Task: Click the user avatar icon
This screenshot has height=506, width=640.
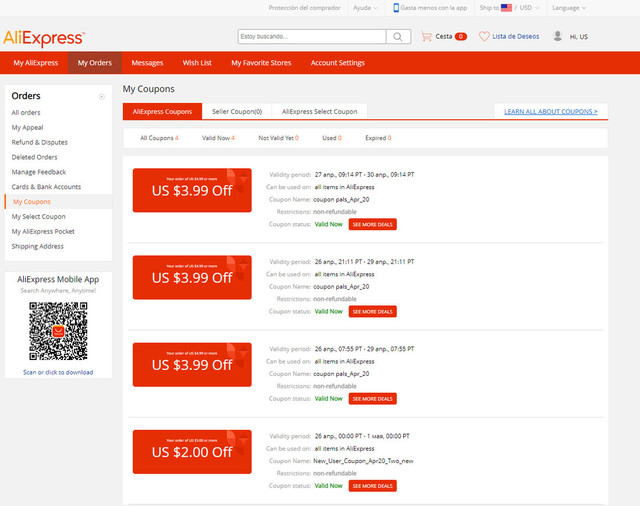Action: click(558, 36)
